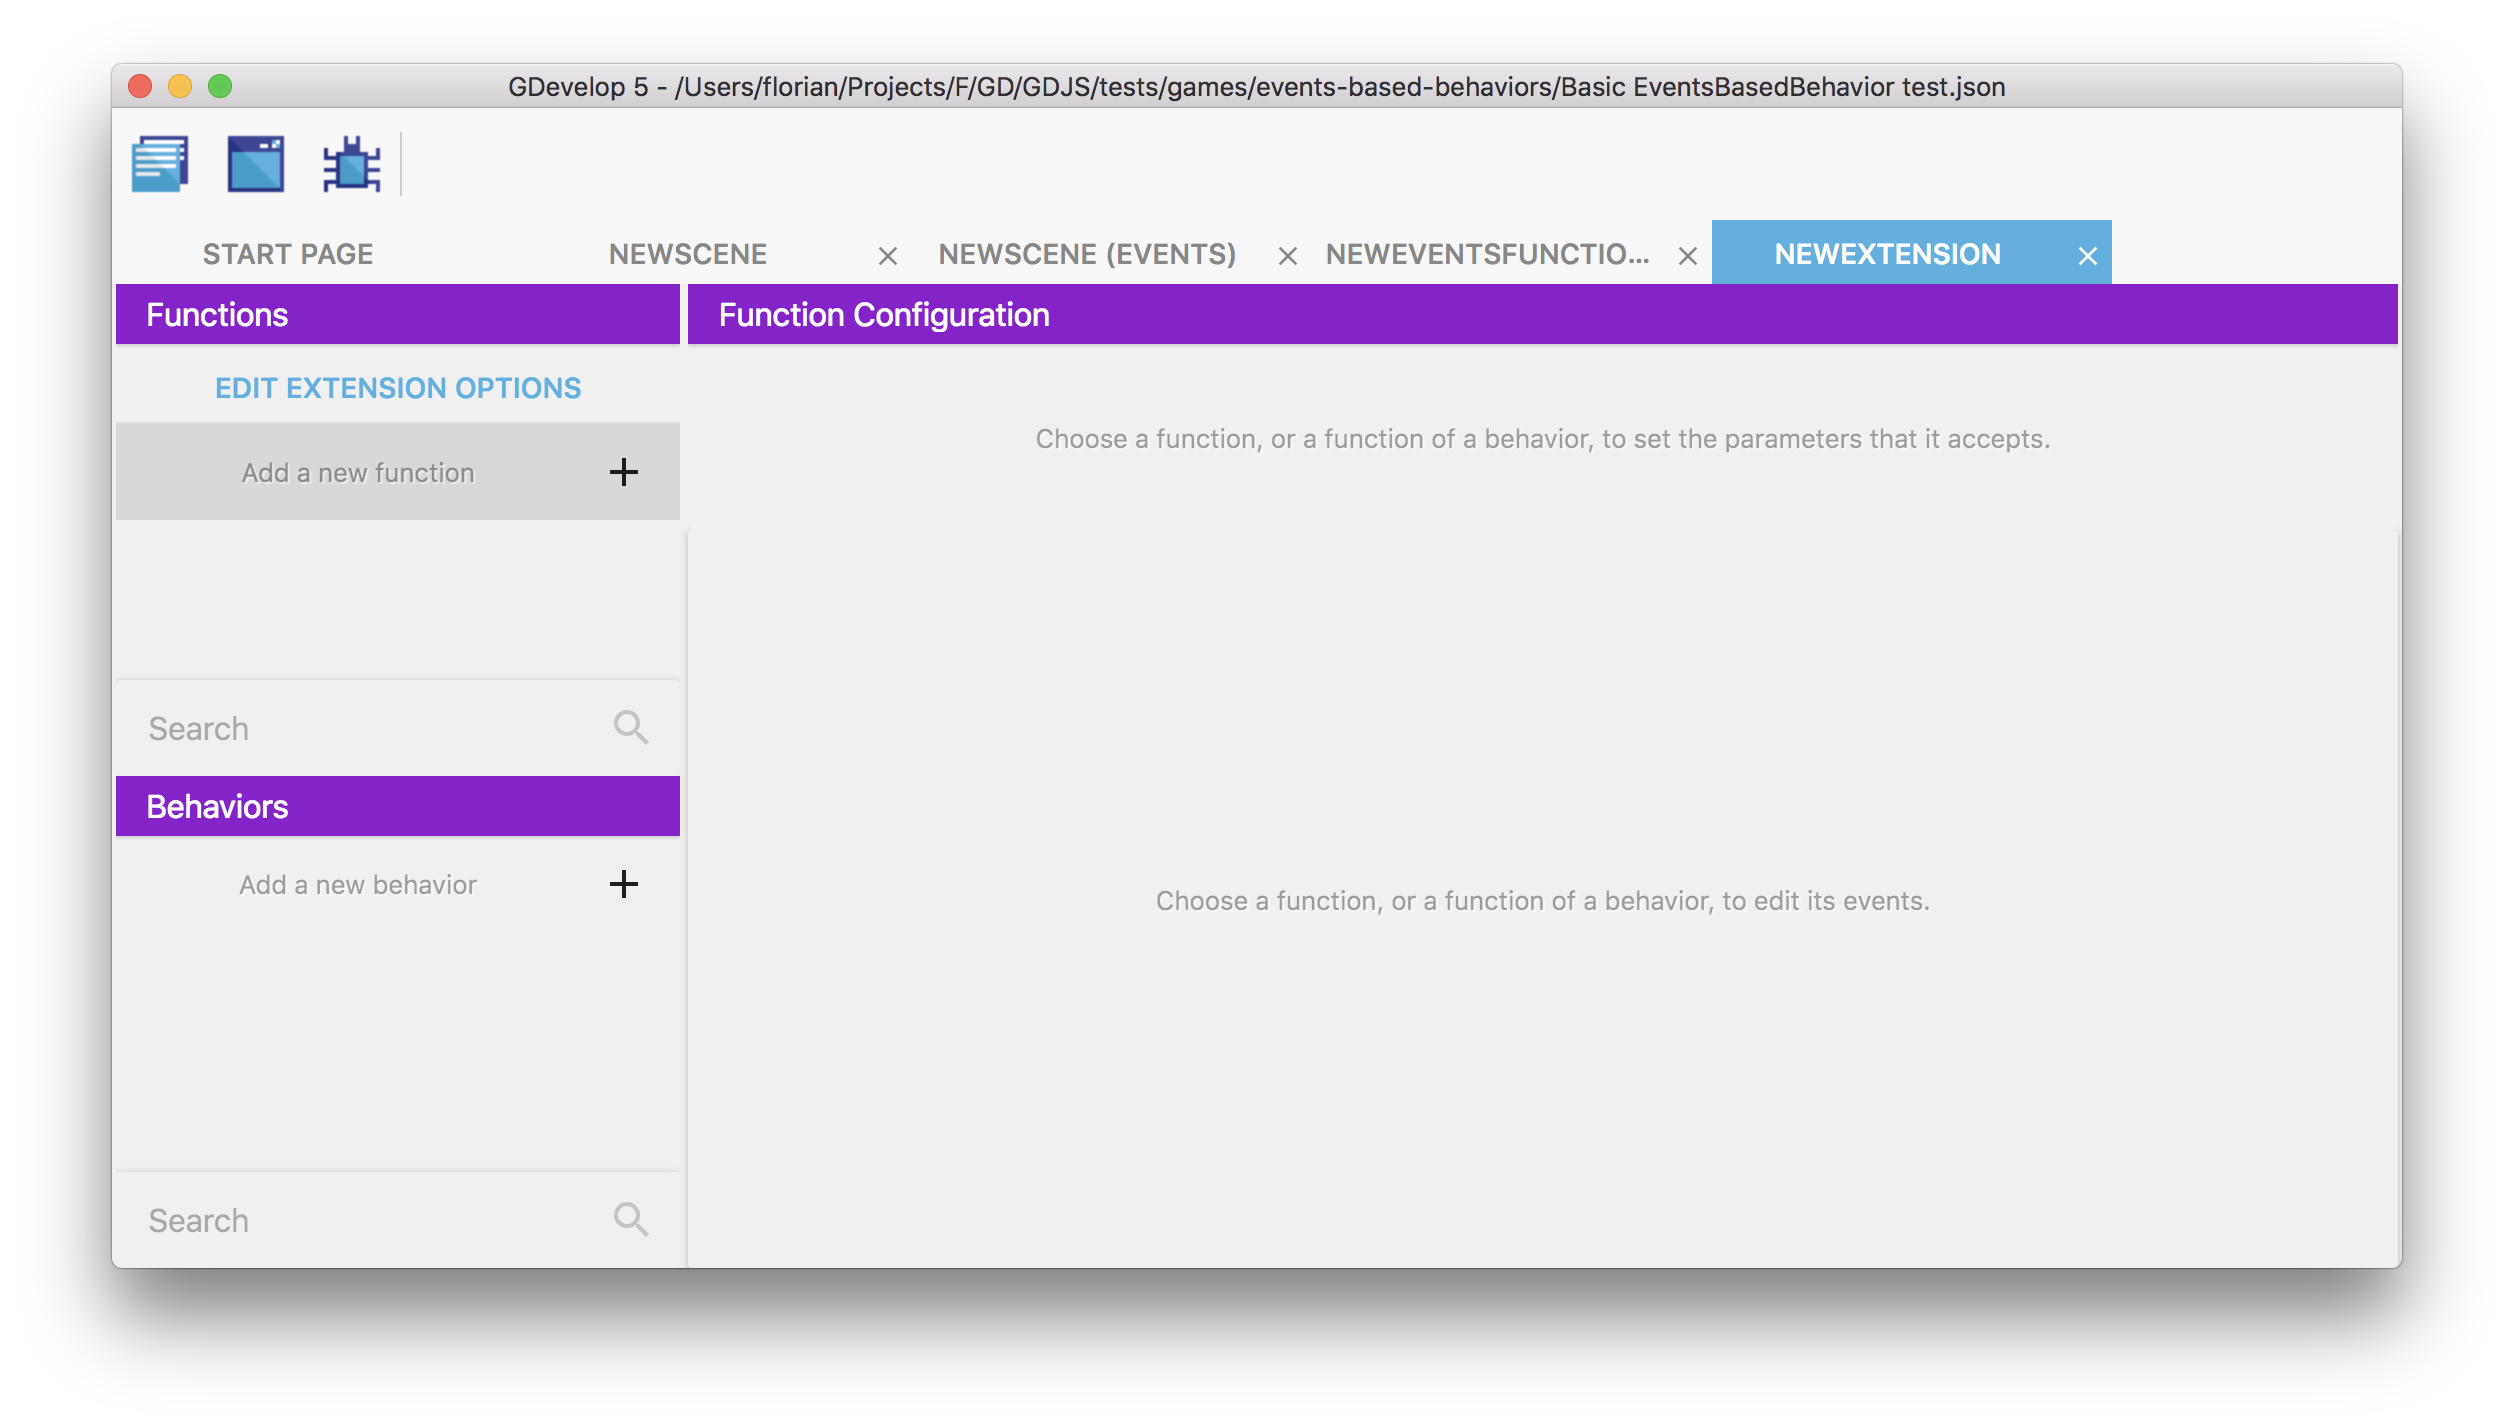Close the NEWSCENE (EVENTS) tab
This screenshot has width=2514, height=1428.
coord(1287,257)
